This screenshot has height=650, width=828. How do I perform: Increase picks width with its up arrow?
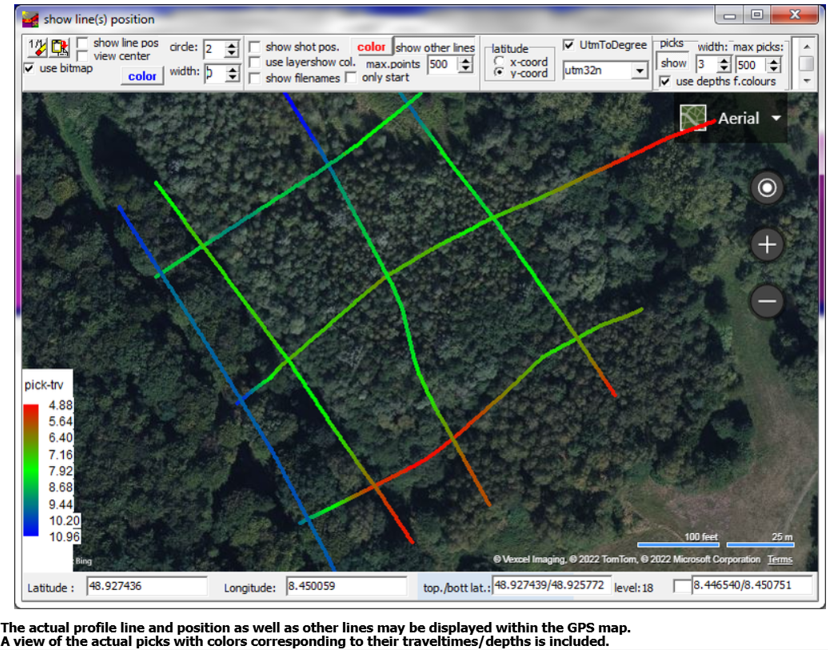(x=724, y=61)
